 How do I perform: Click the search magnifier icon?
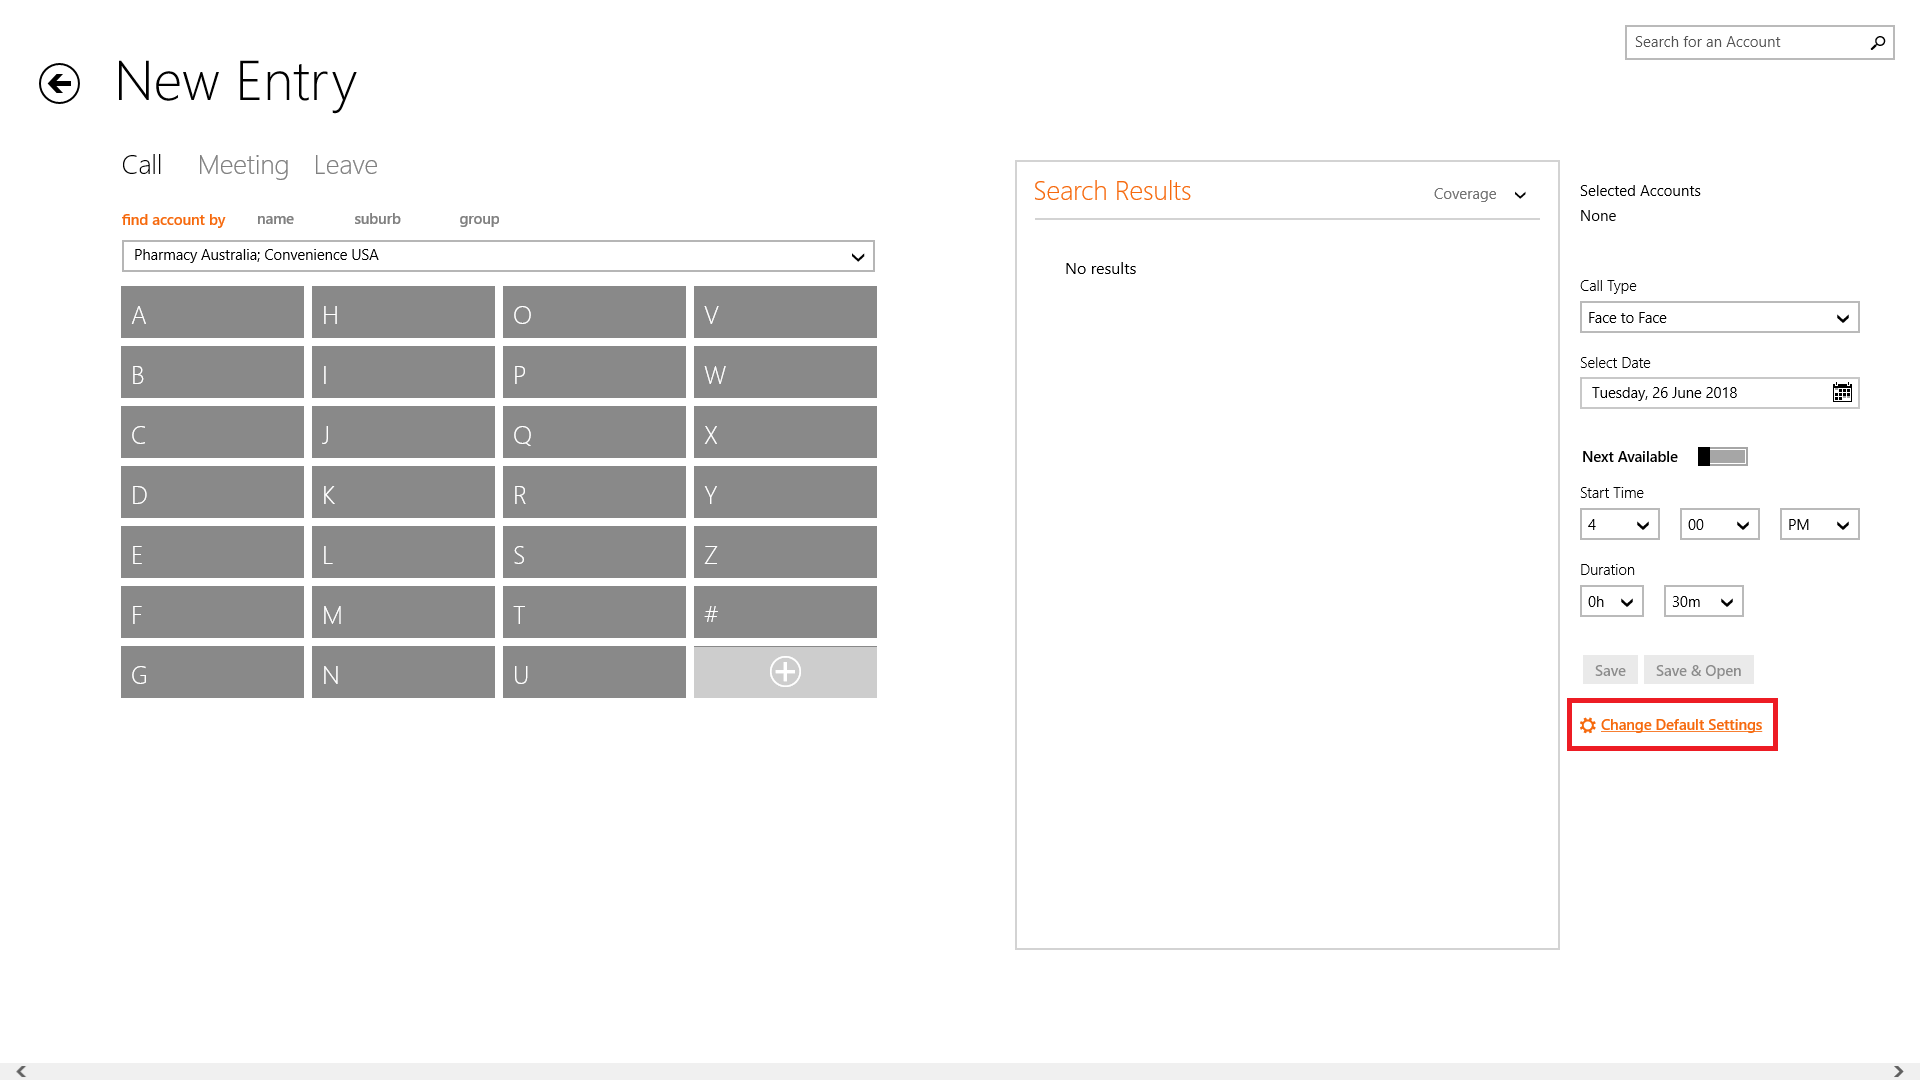click(x=1877, y=42)
